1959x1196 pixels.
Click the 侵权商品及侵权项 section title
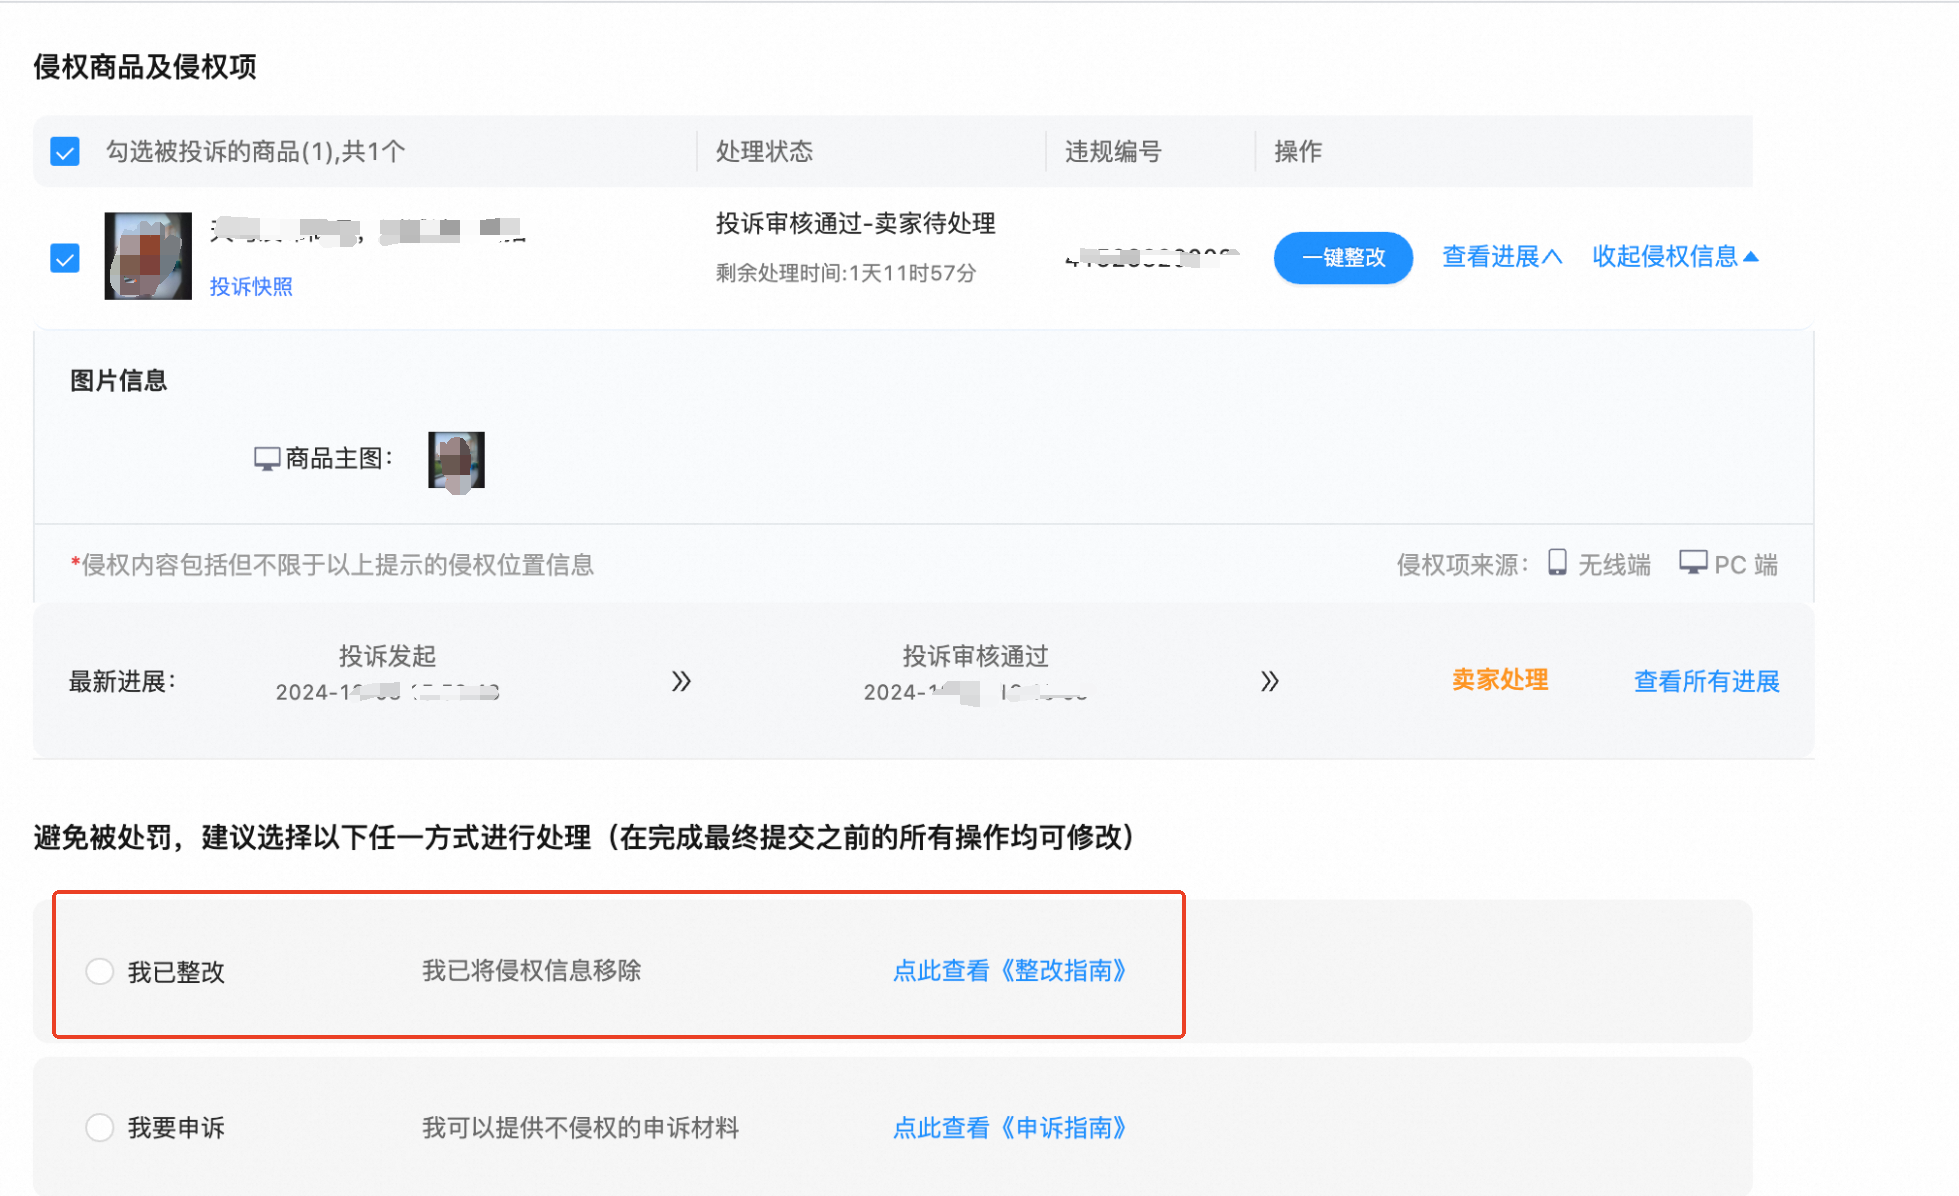click(x=145, y=67)
